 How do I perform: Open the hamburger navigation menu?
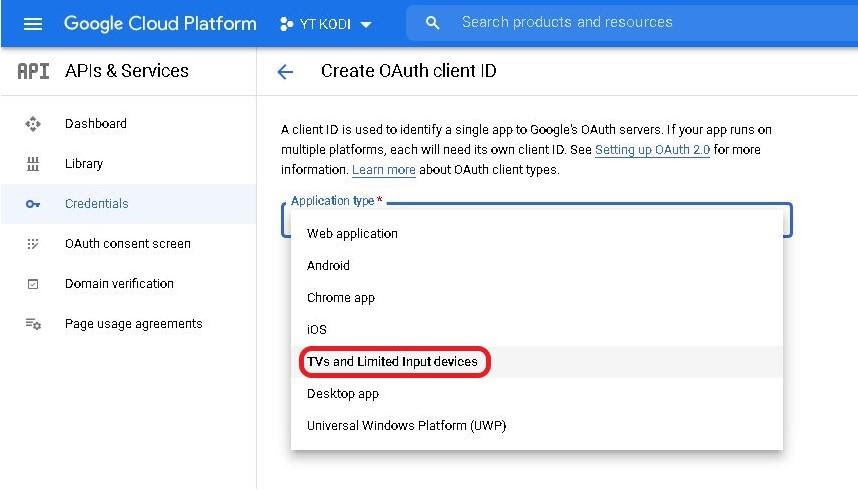[x=33, y=24]
